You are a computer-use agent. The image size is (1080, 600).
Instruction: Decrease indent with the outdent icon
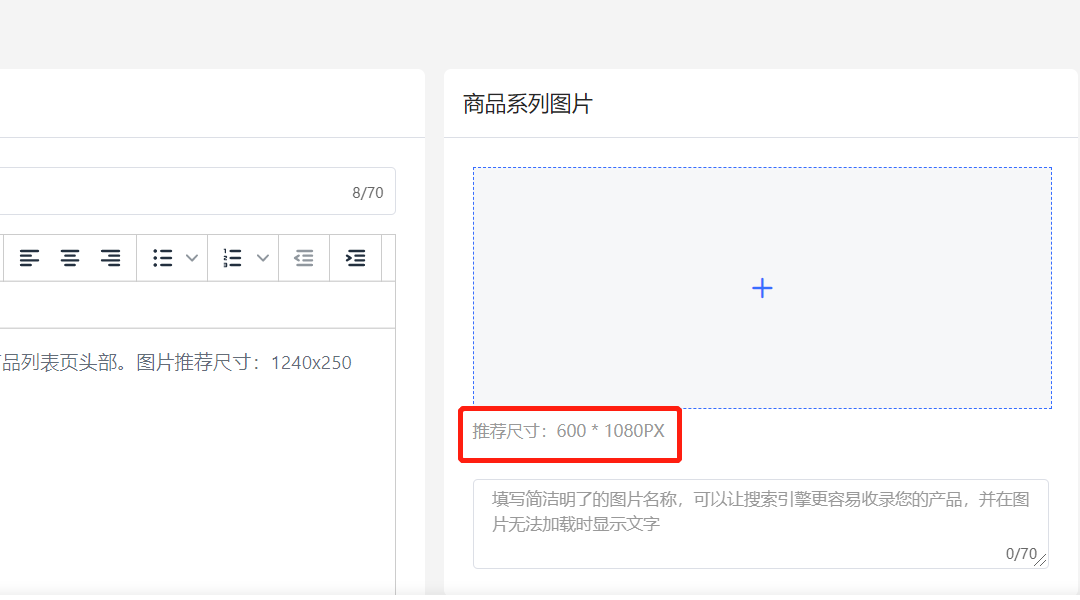click(304, 258)
